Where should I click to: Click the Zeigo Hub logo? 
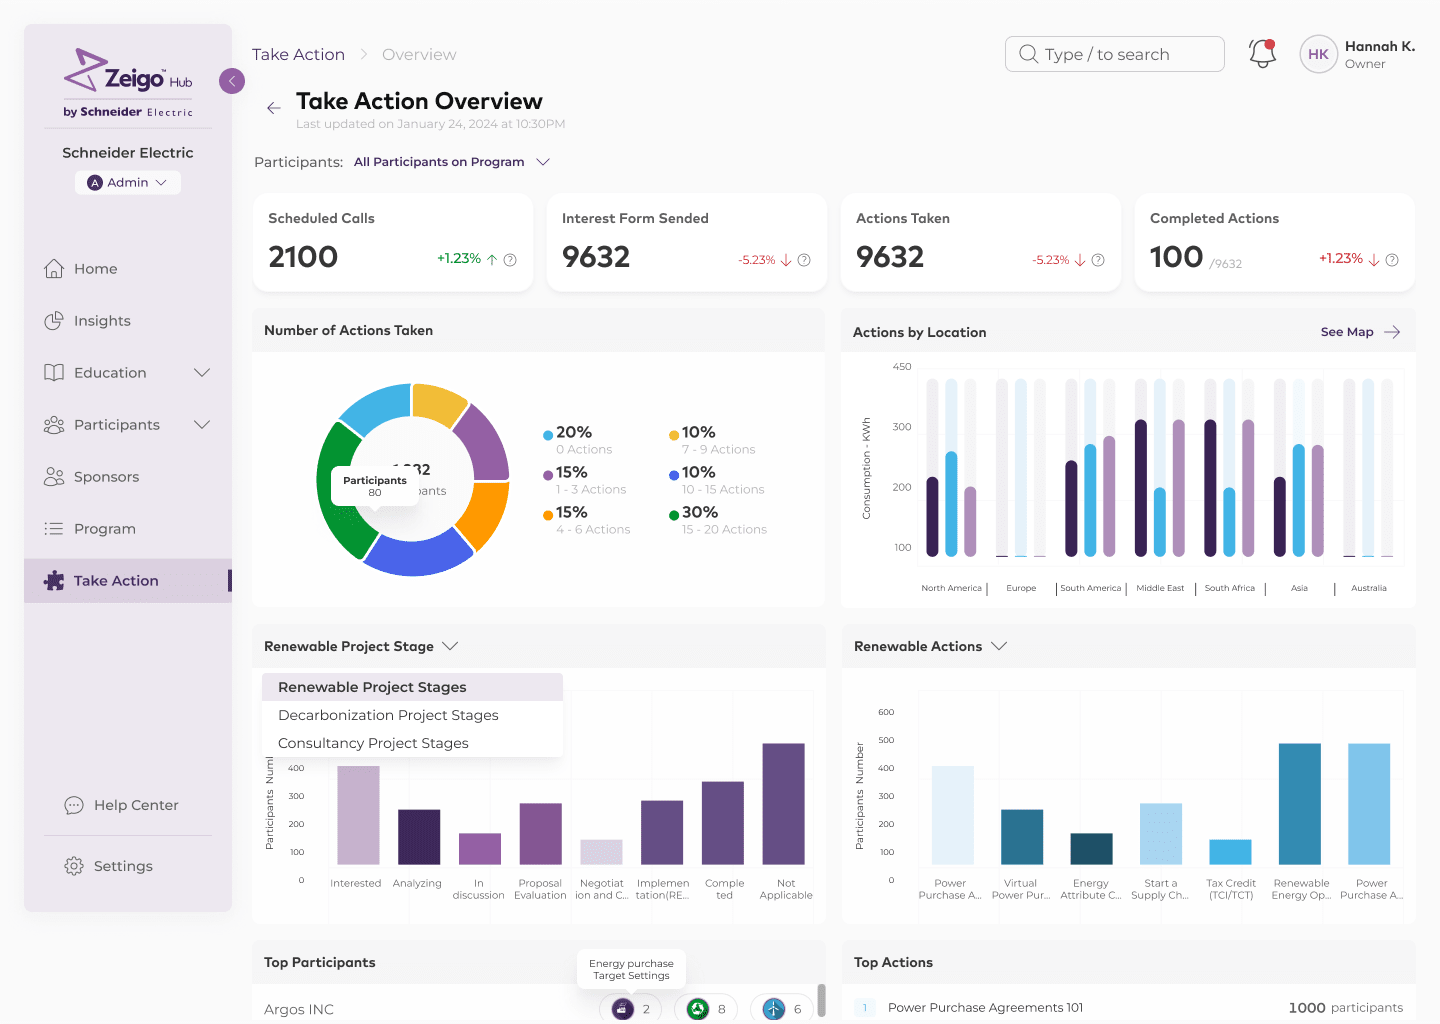128,84
